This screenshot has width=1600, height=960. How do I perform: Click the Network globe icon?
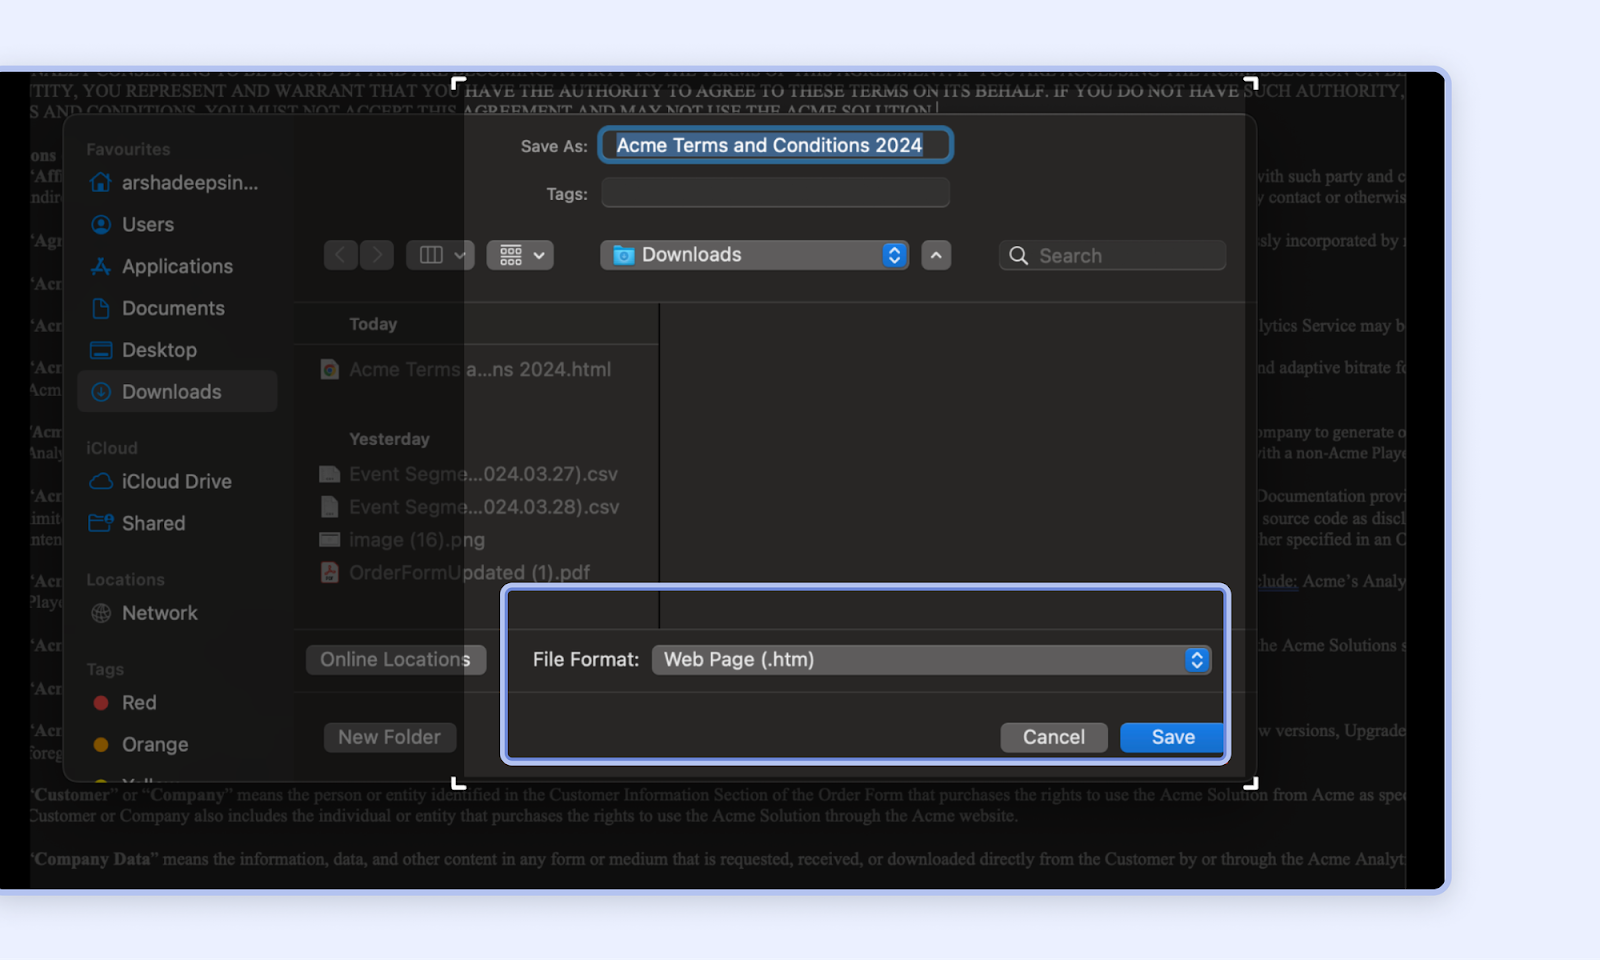point(101,613)
